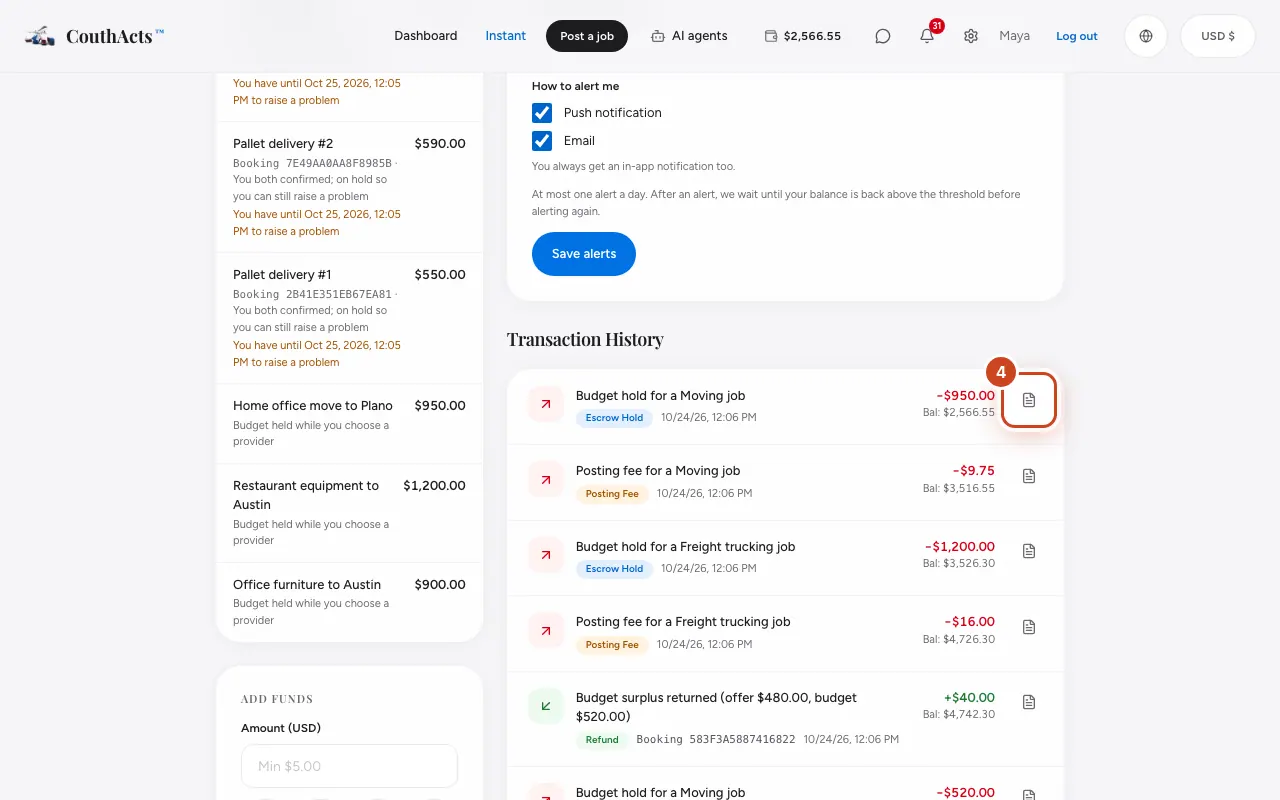This screenshot has width=1280, height=800.
Task: Open the chat messages icon
Action: [x=883, y=36]
